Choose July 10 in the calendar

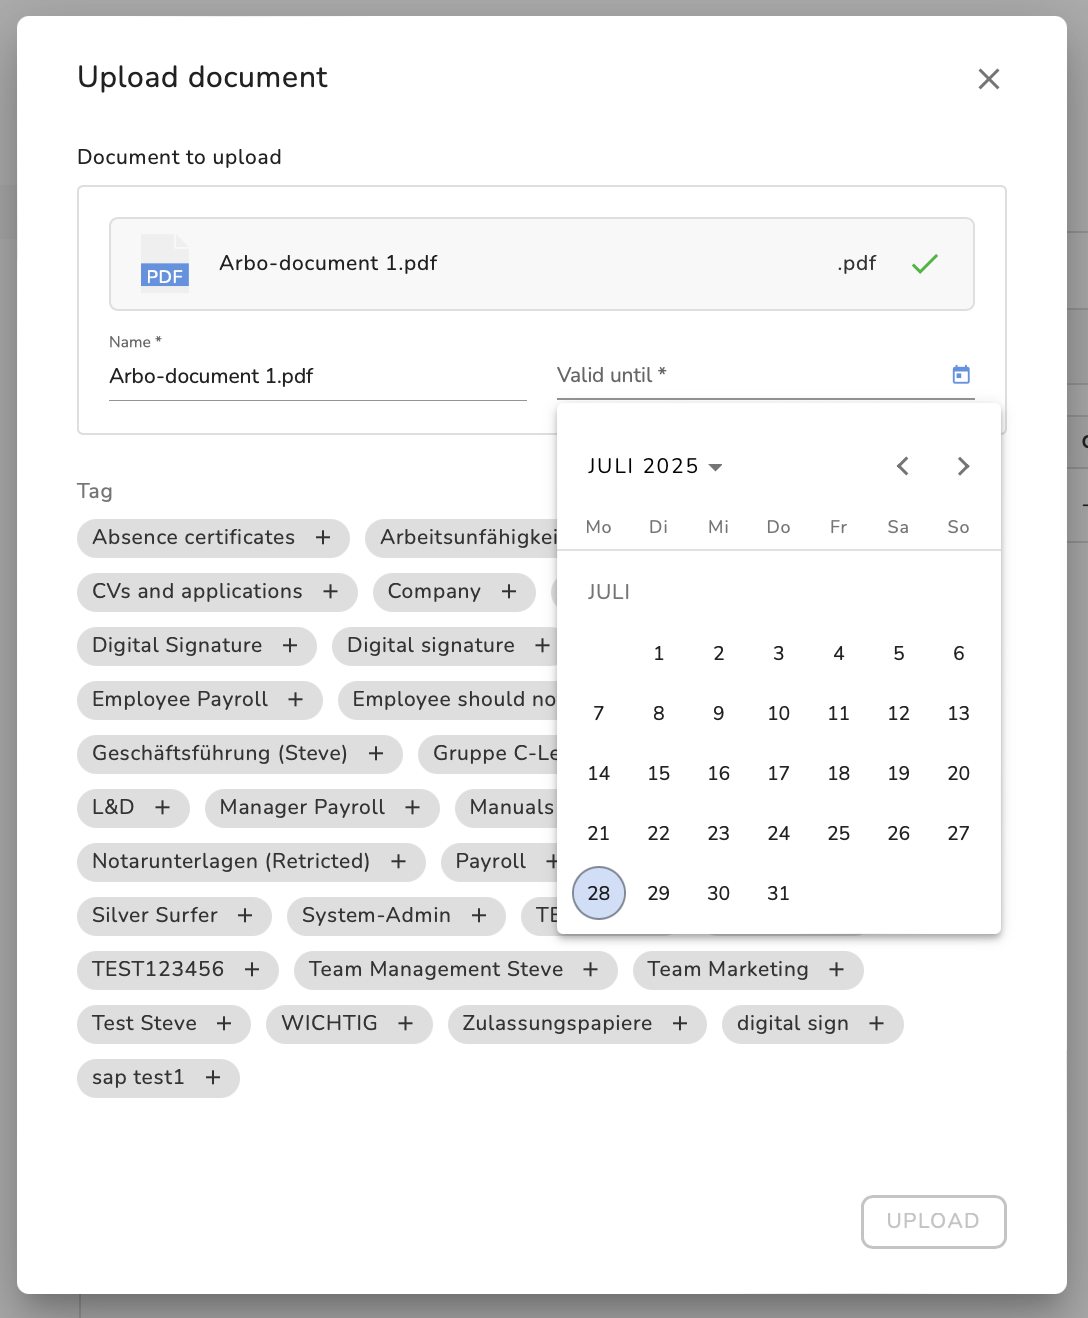pyautogui.click(x=779, y=713)
